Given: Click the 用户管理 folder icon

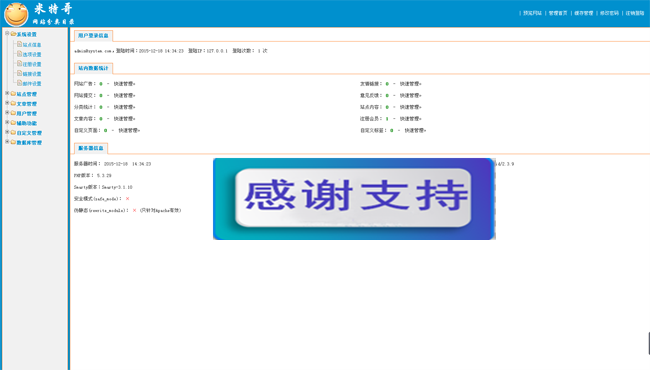Looking at the screenshot, I should pos(13,113).
